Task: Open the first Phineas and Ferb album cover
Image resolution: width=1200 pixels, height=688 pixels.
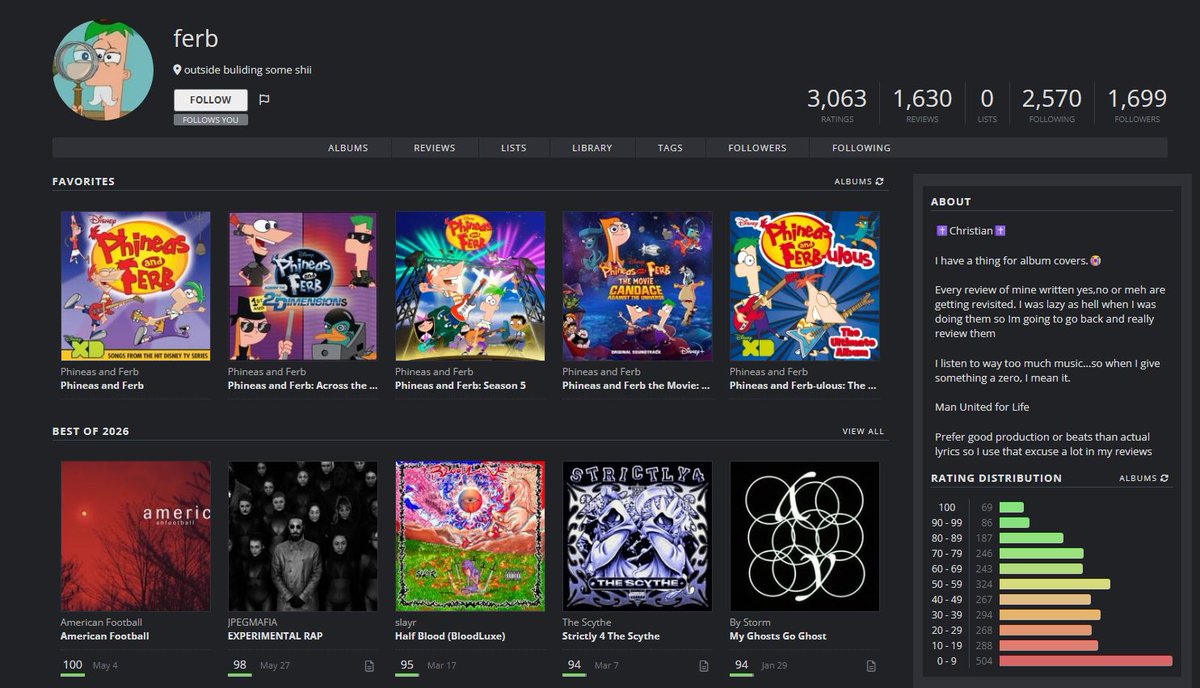Action: (x=135, y=286)
